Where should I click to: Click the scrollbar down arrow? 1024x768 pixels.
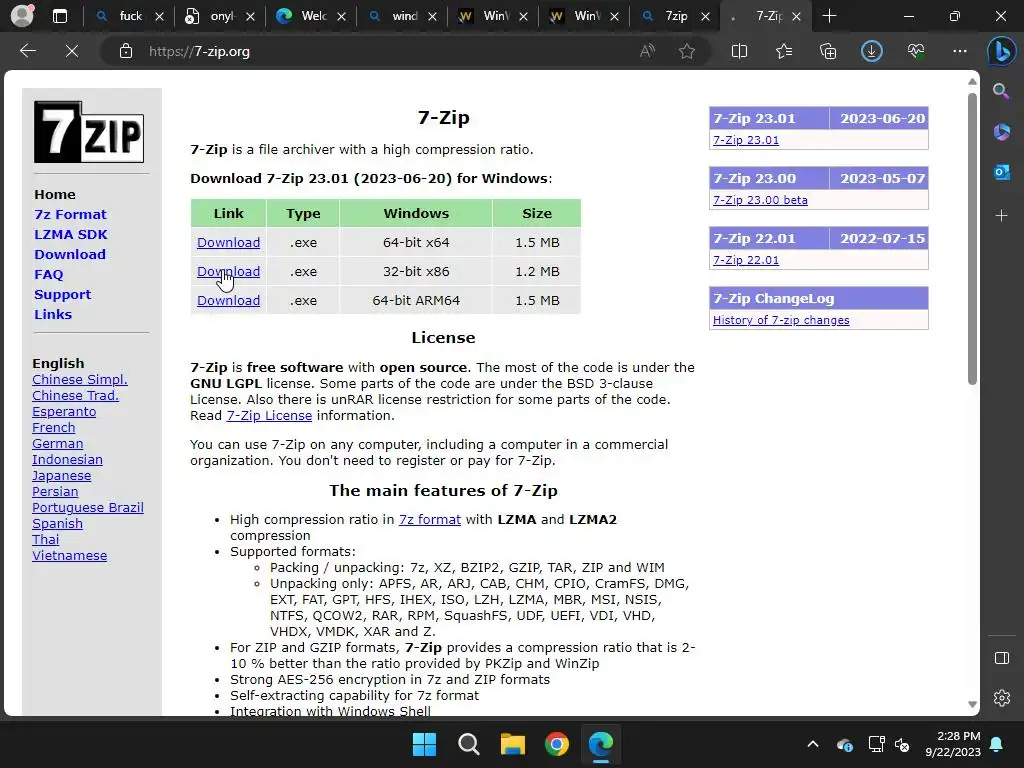click(972, 704)
